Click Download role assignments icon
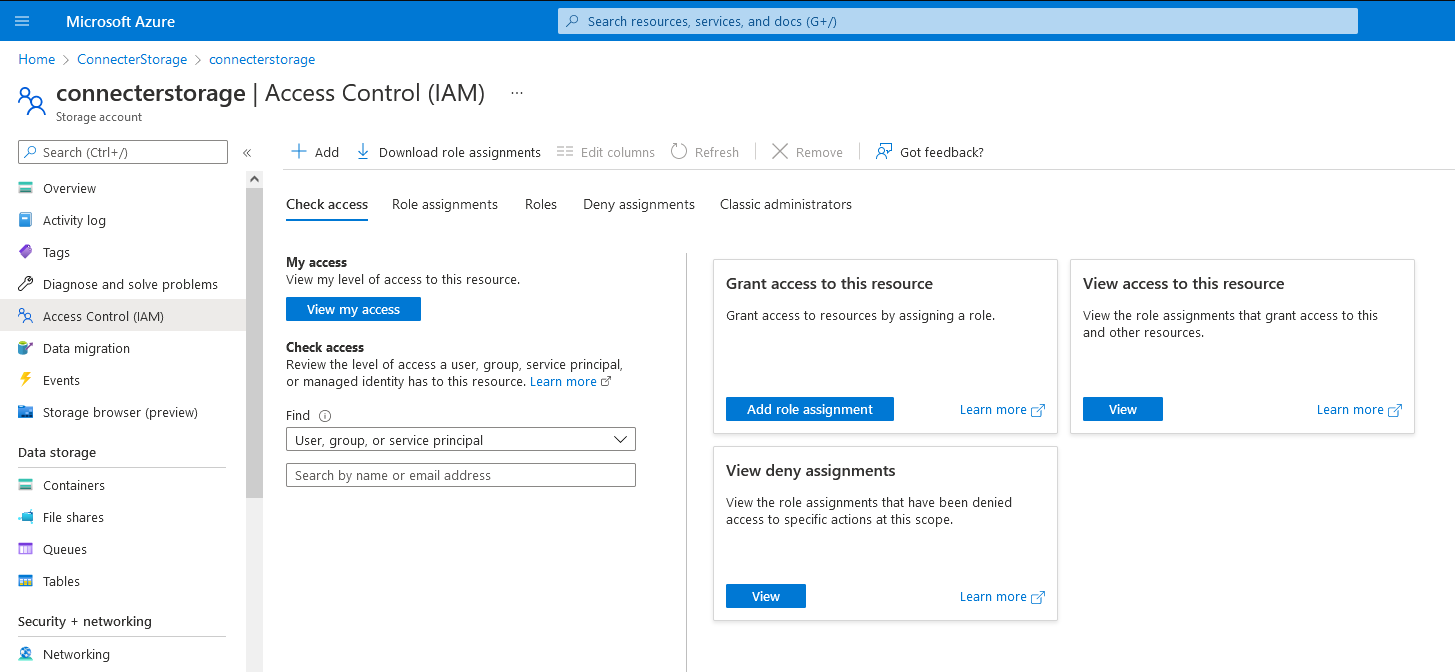Image resolution: width=1455 pixels, height=672 pixels. coord(363,152)
